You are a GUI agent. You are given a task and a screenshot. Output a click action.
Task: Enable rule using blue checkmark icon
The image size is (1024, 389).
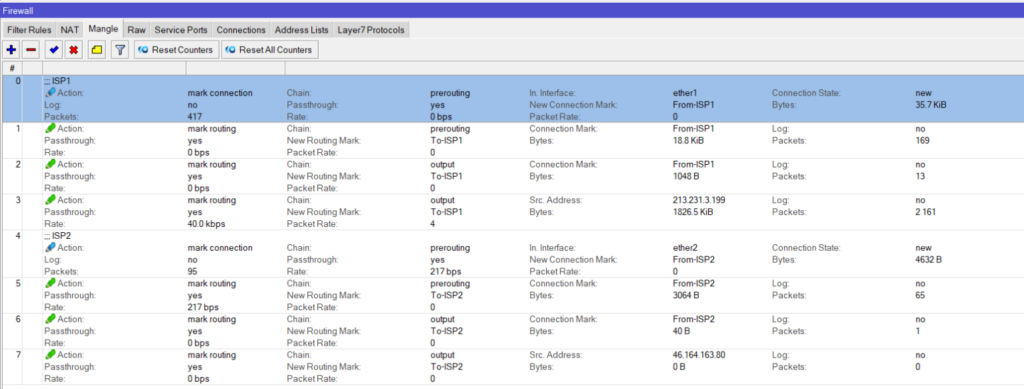[54, 50]
